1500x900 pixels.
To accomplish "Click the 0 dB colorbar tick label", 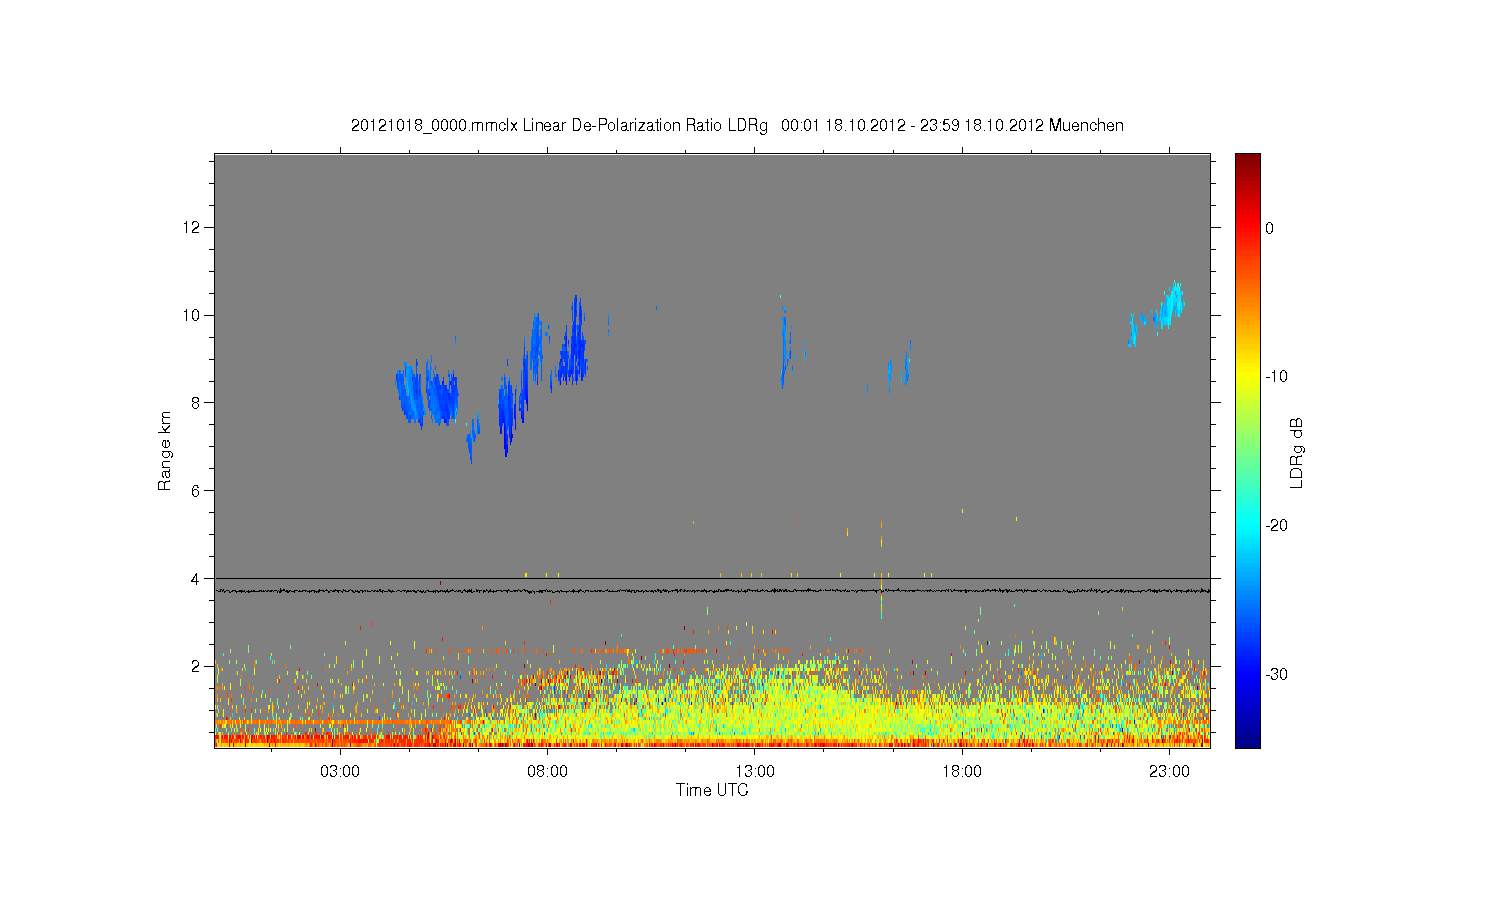I will click(x=1270, y=228).
